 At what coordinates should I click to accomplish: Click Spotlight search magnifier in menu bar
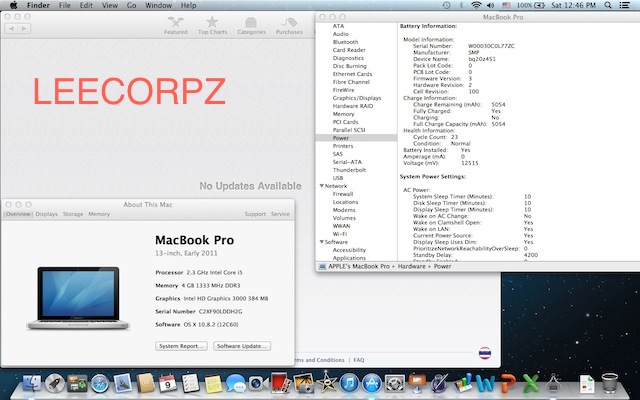tap(608, 5)
